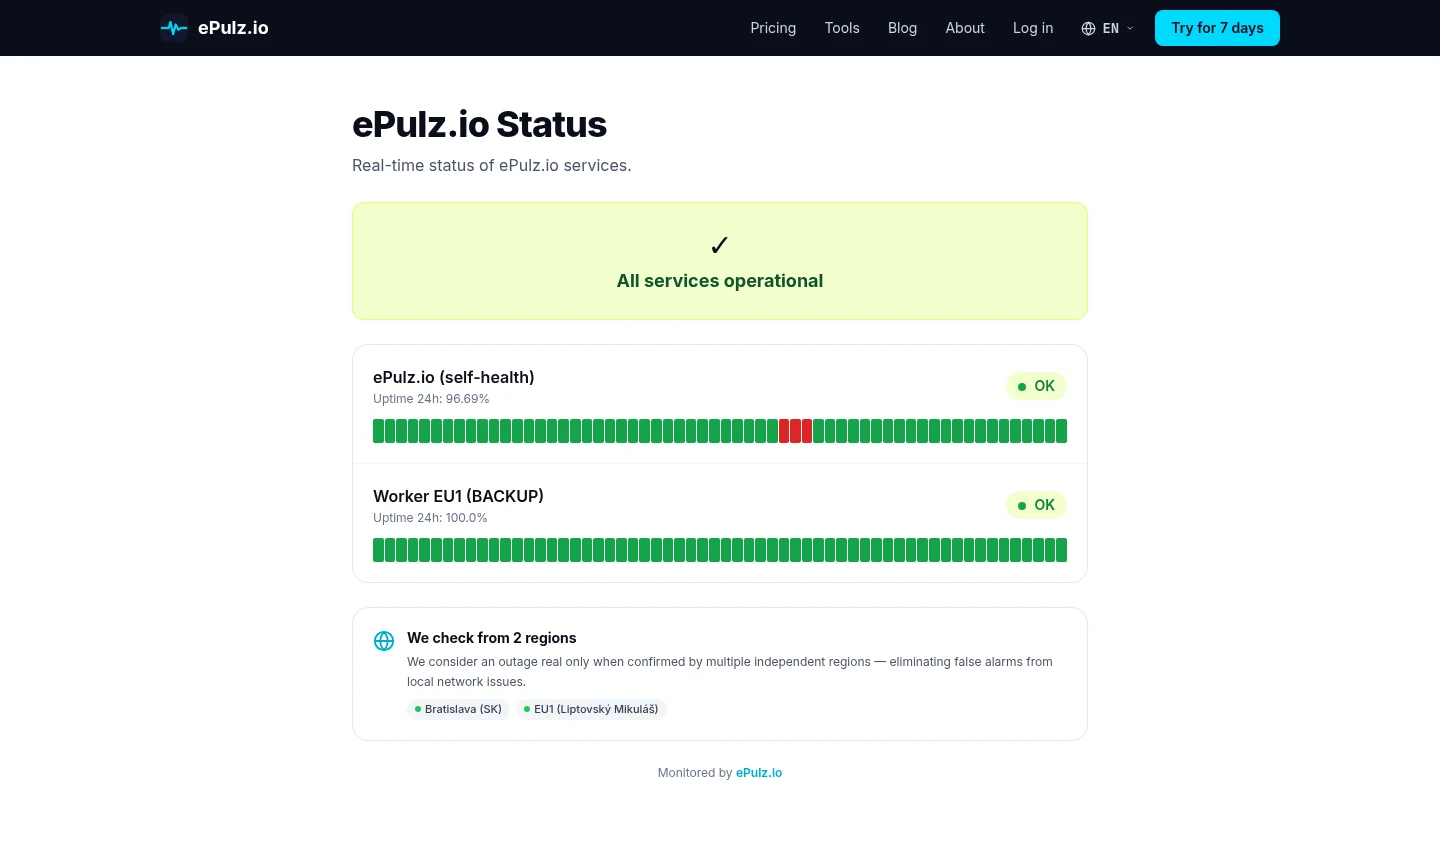
Task: Click the 'ePulz.io Status' page heading
Action: coord(479,124)
